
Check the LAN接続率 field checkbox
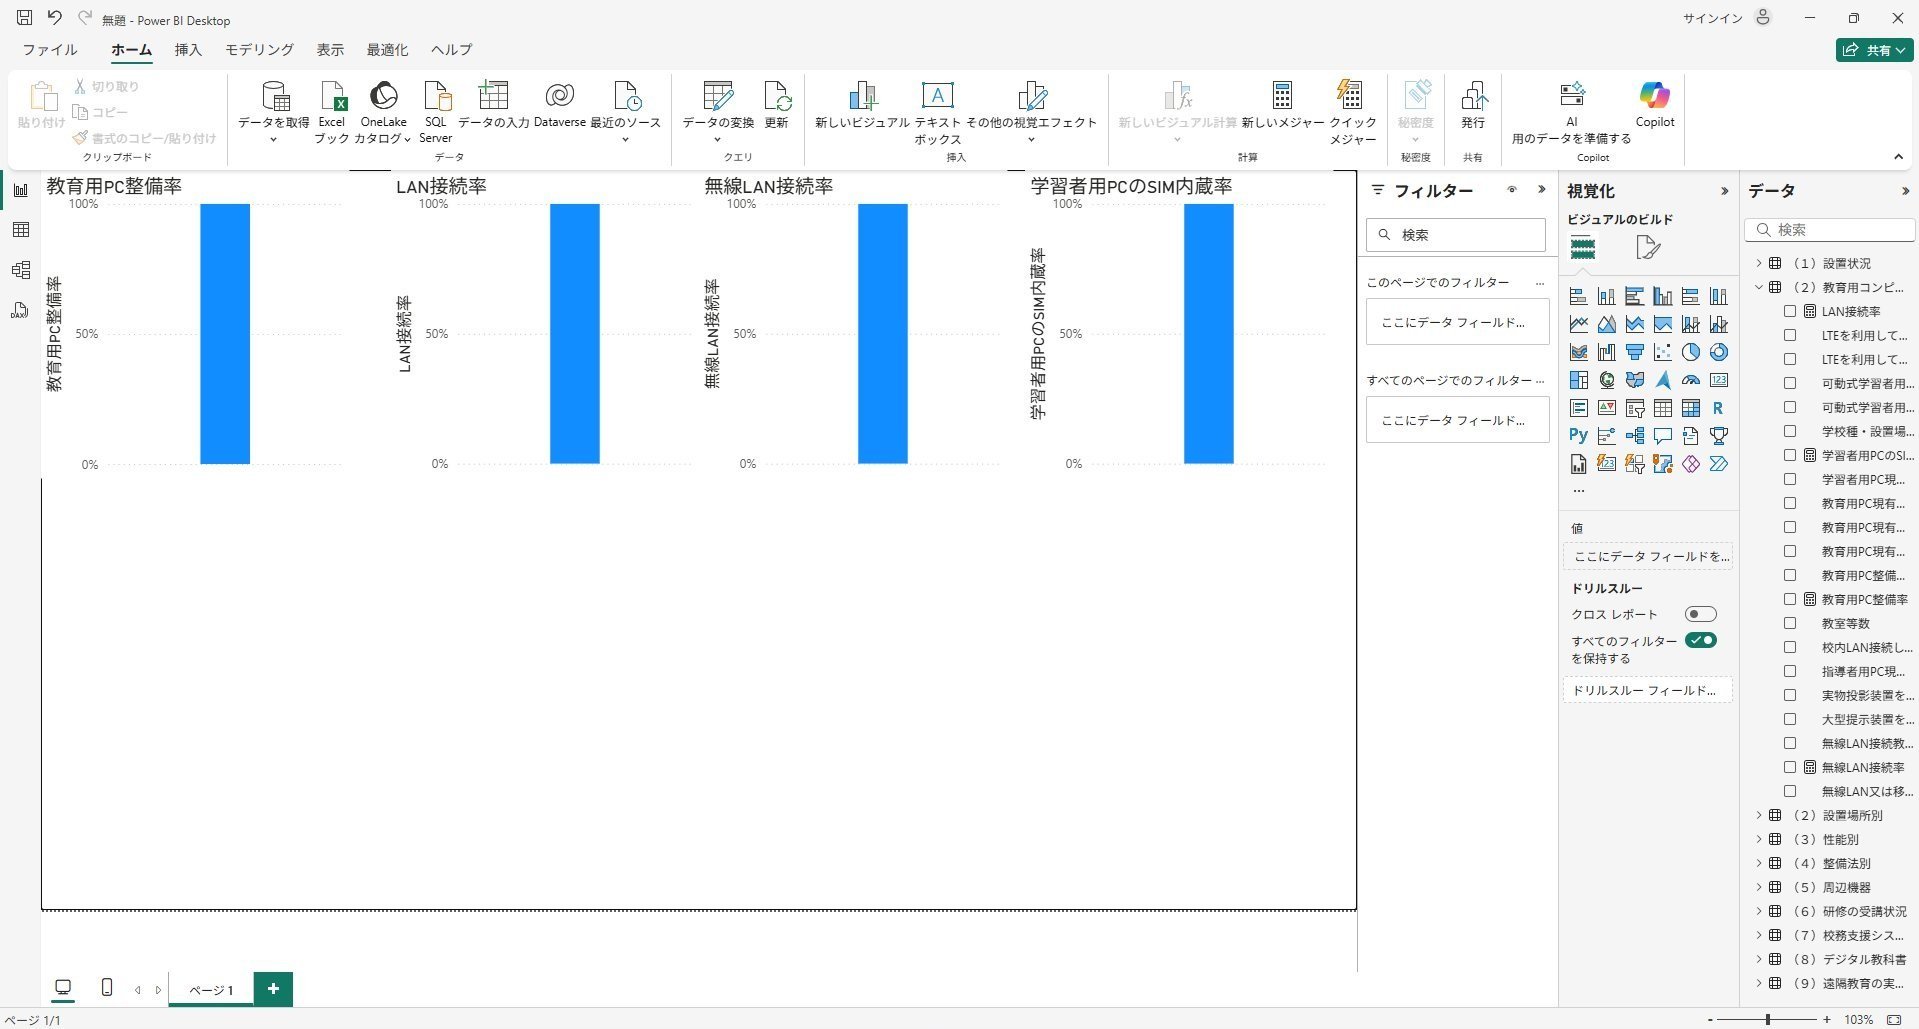pyautogui.click(x=1790, y=311)
